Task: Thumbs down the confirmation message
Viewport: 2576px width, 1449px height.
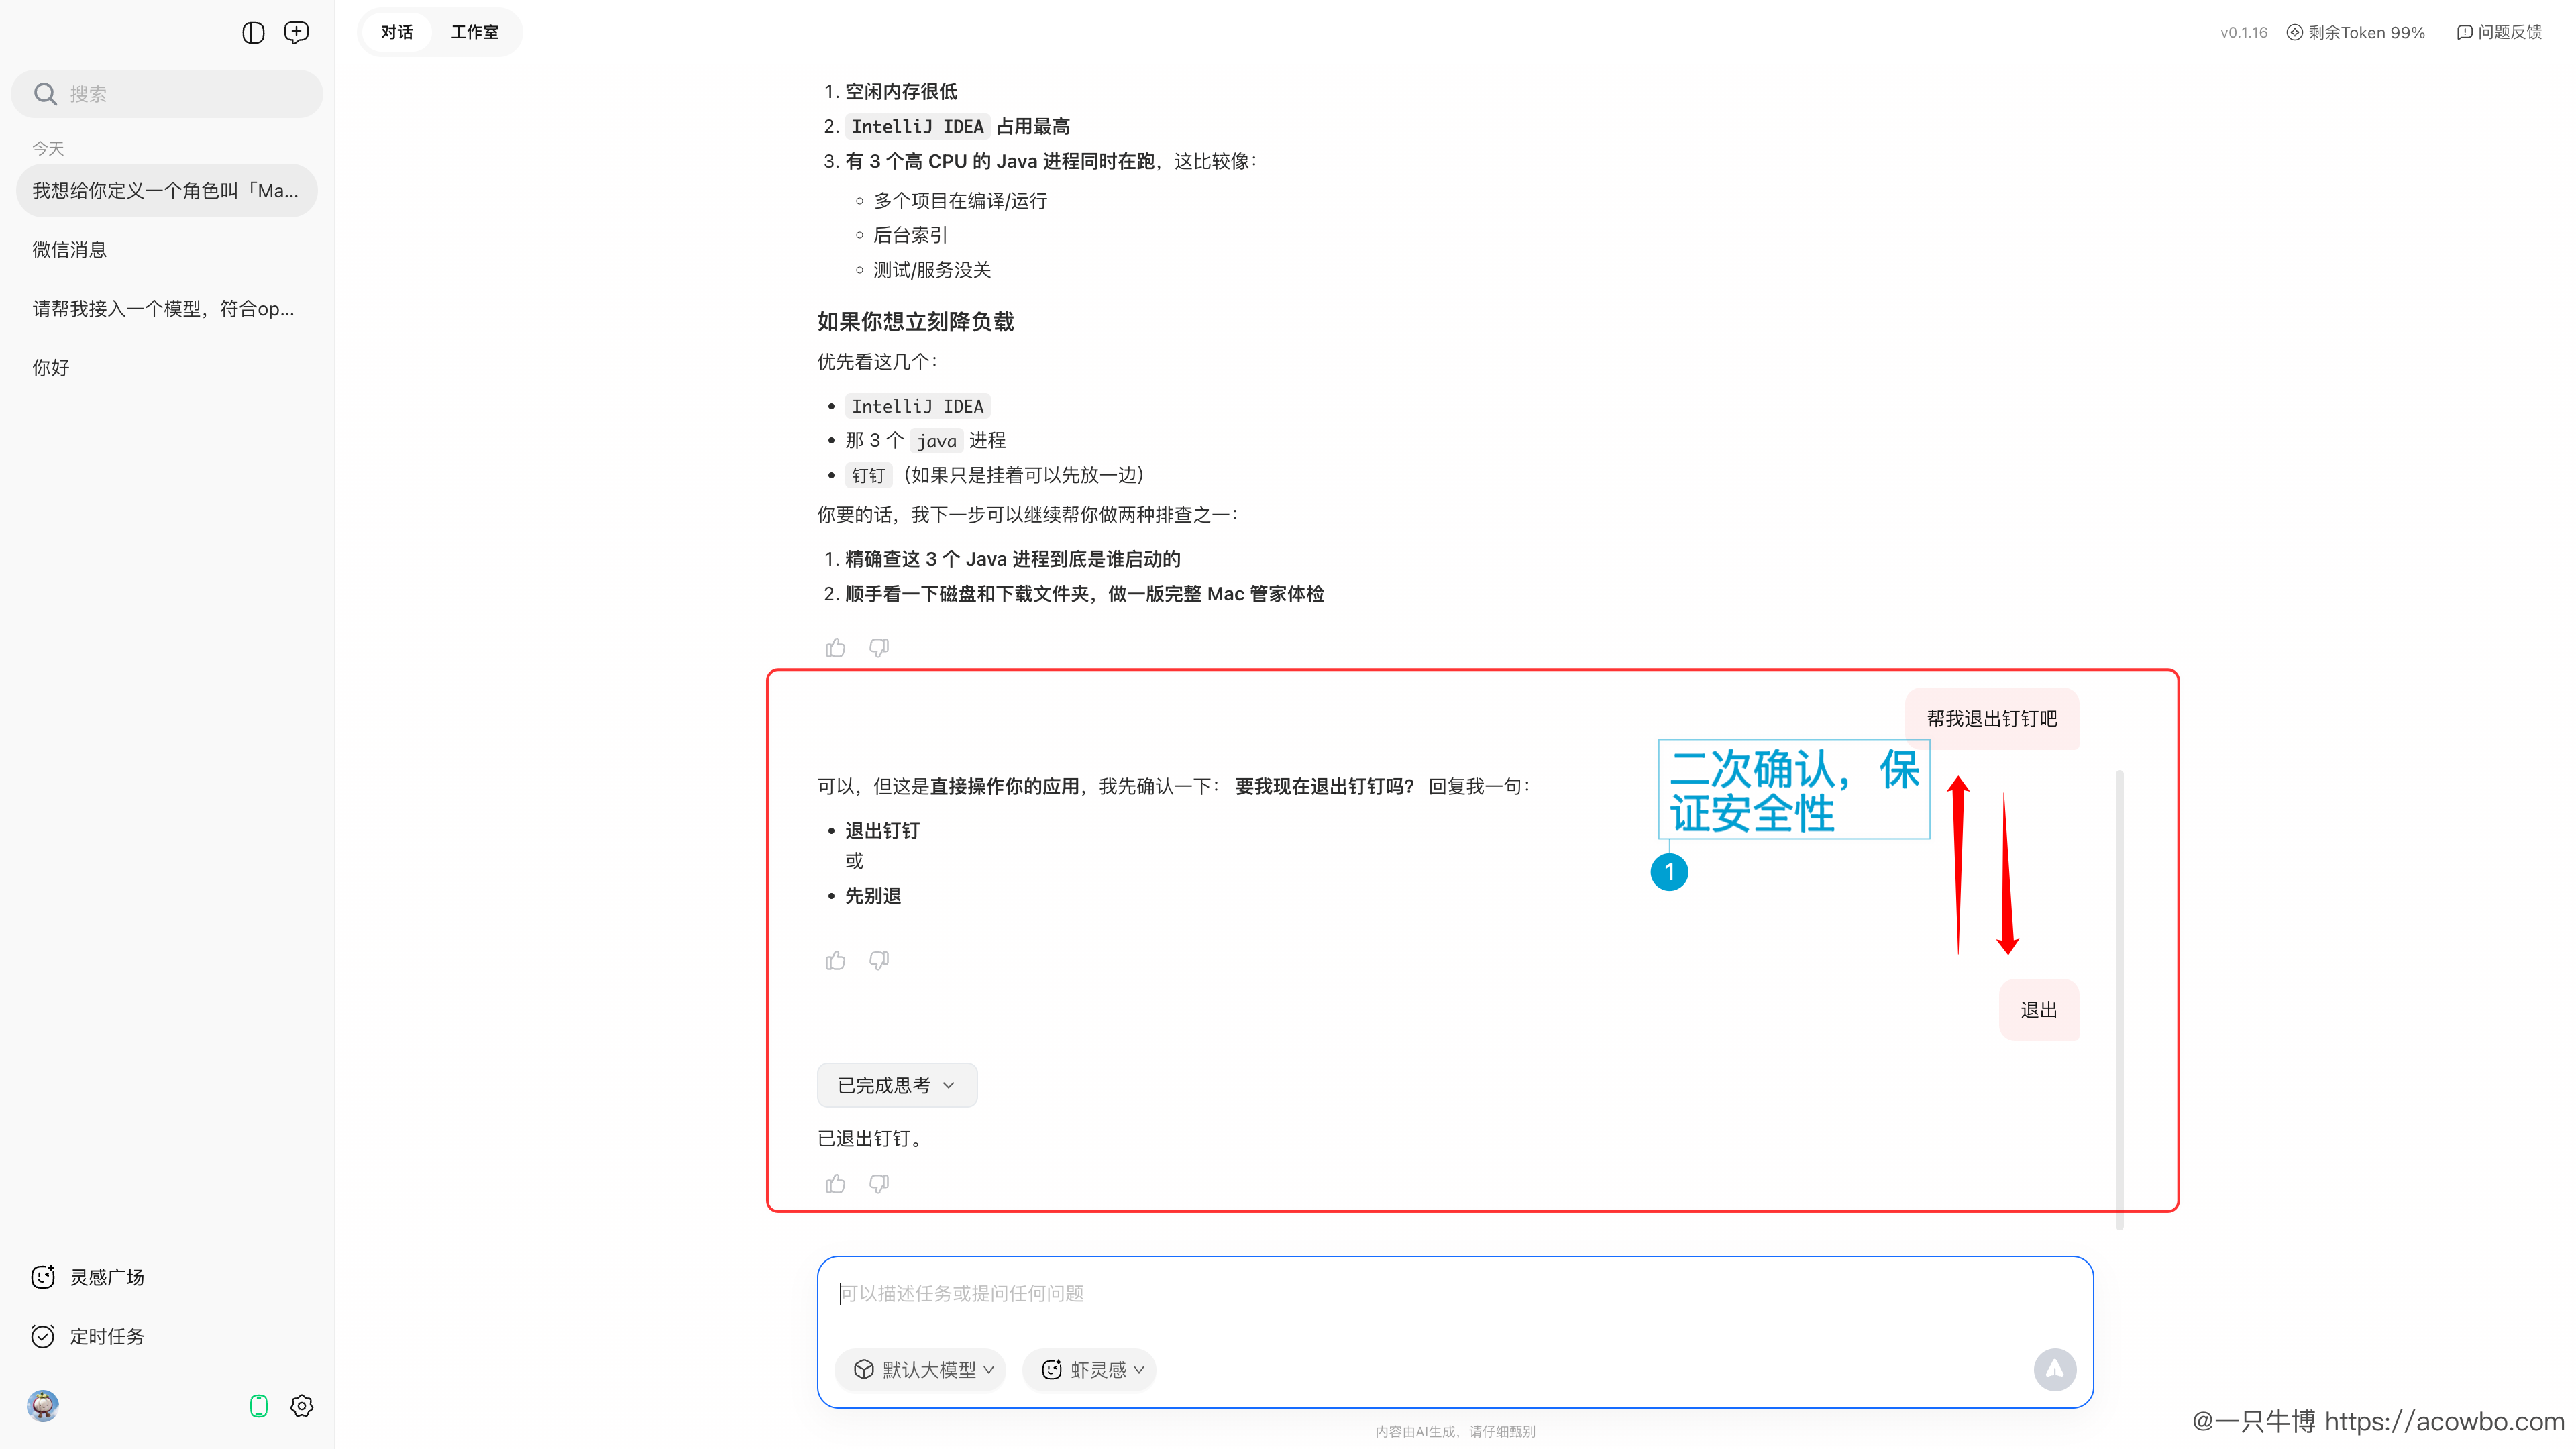Action: [x=879, y=960]
